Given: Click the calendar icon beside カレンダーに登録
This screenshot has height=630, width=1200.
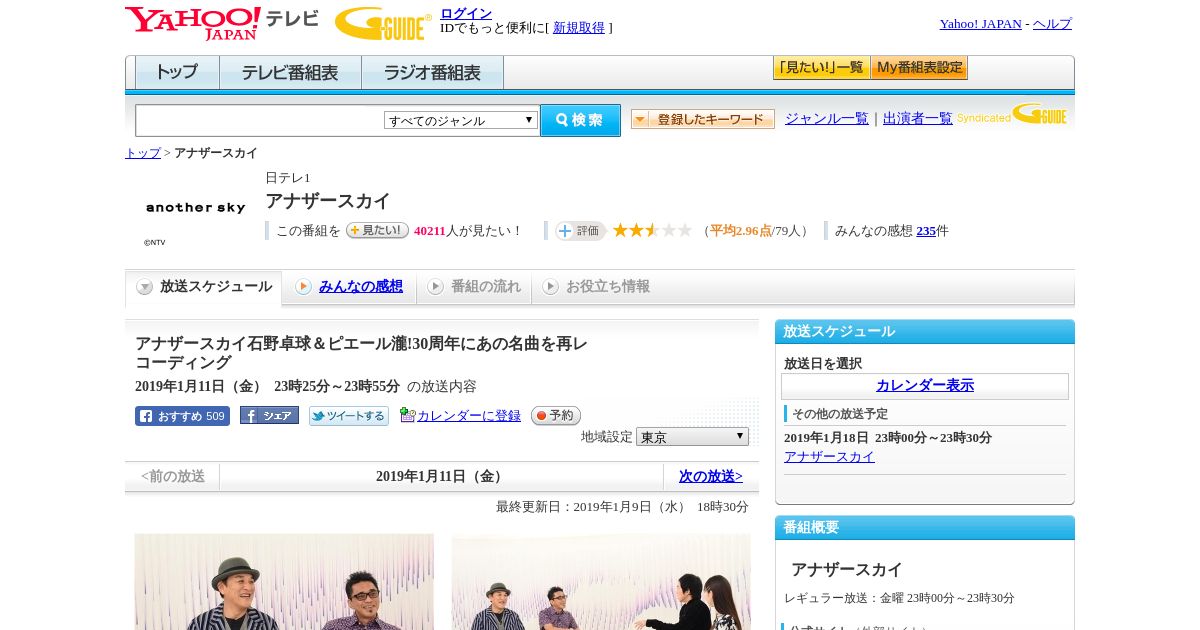Looking at the screenshot, I should coord(407,415).
